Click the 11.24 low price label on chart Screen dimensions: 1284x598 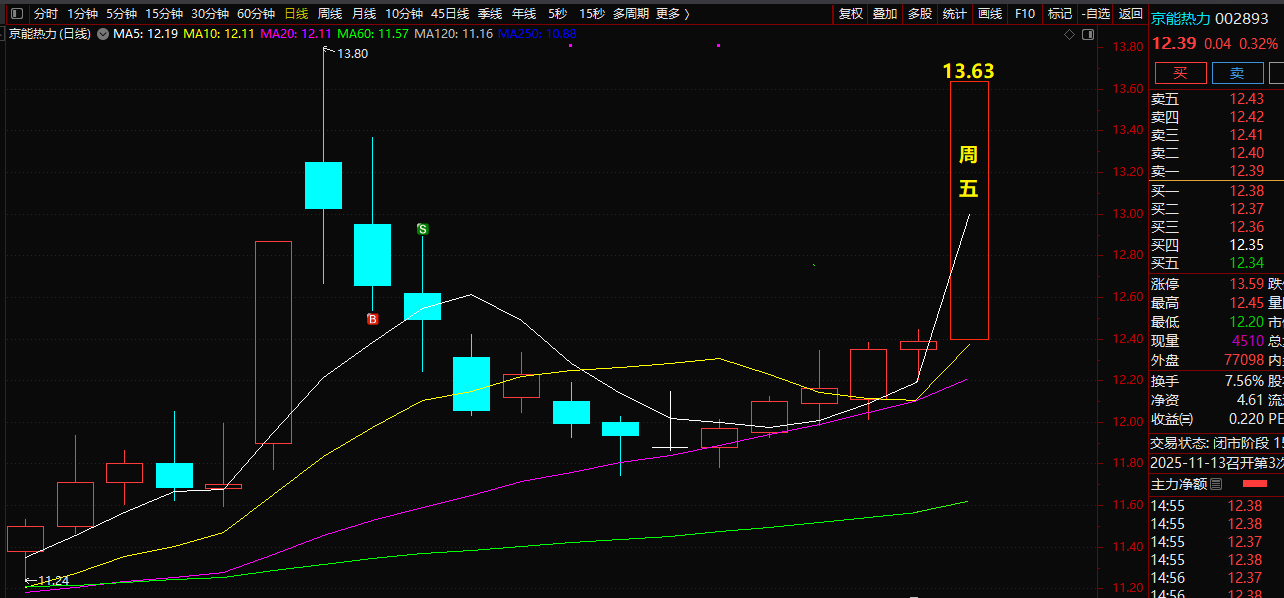(54, 581)
